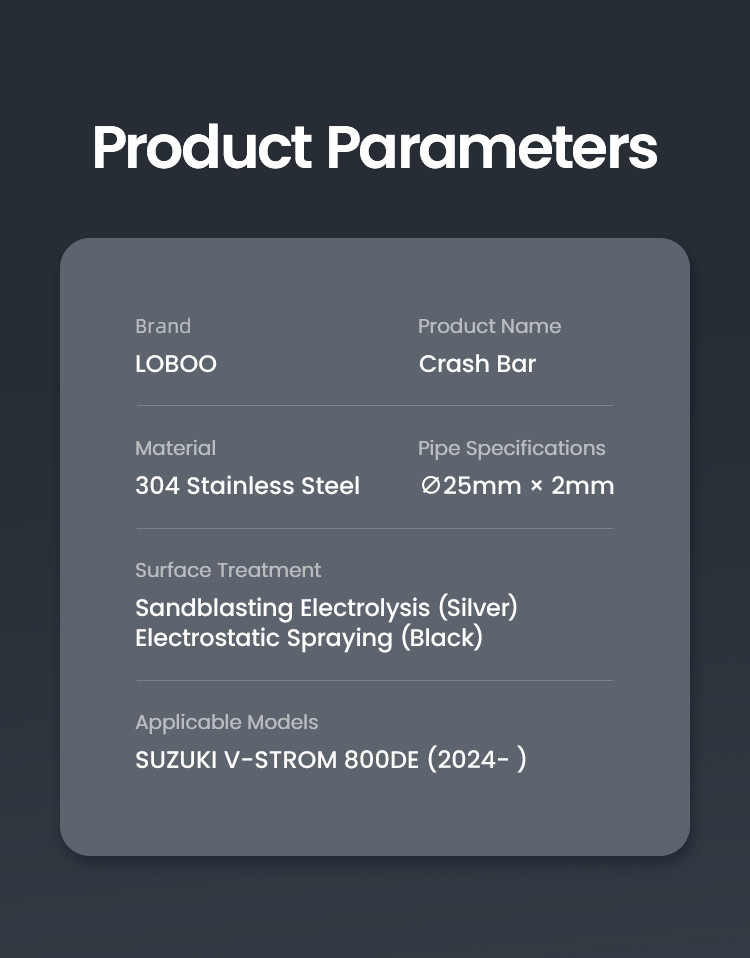Click the word (Black) in parentheses
Image resolution: width=750 pixels, height=958 pixels.
pos(441,638)
